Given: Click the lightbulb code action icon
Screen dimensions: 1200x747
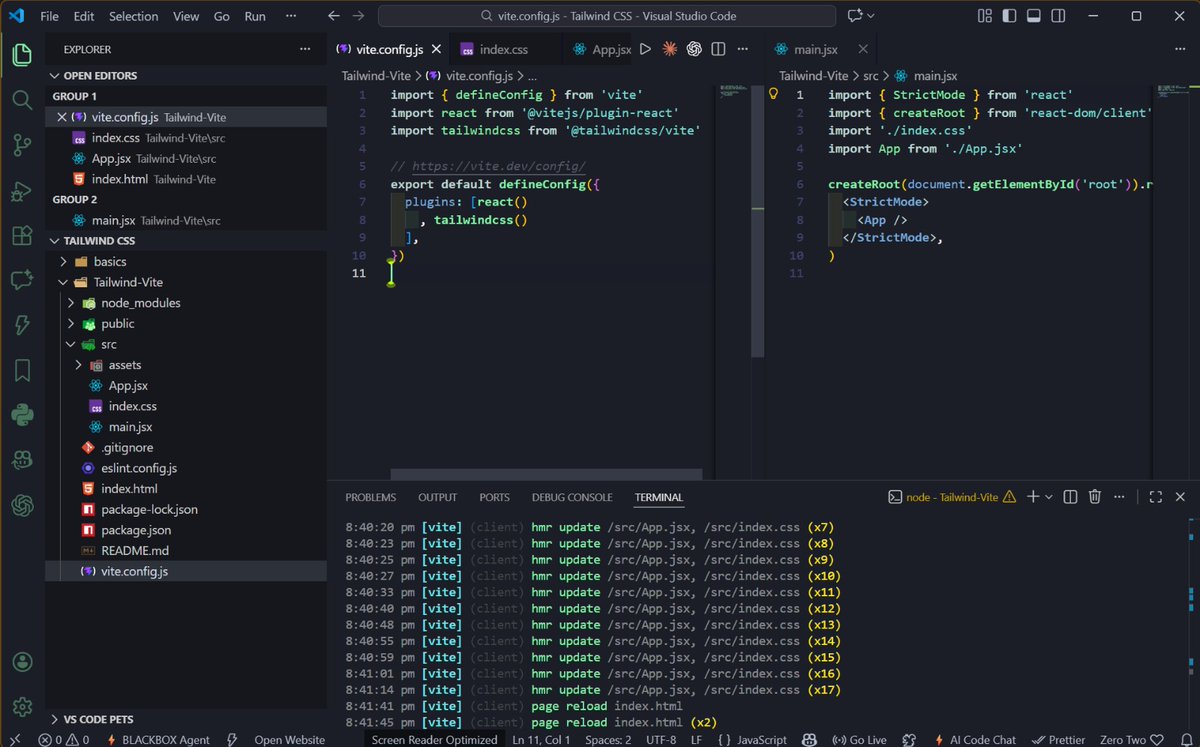Looking at the screenshot, I should click(773, 94).
